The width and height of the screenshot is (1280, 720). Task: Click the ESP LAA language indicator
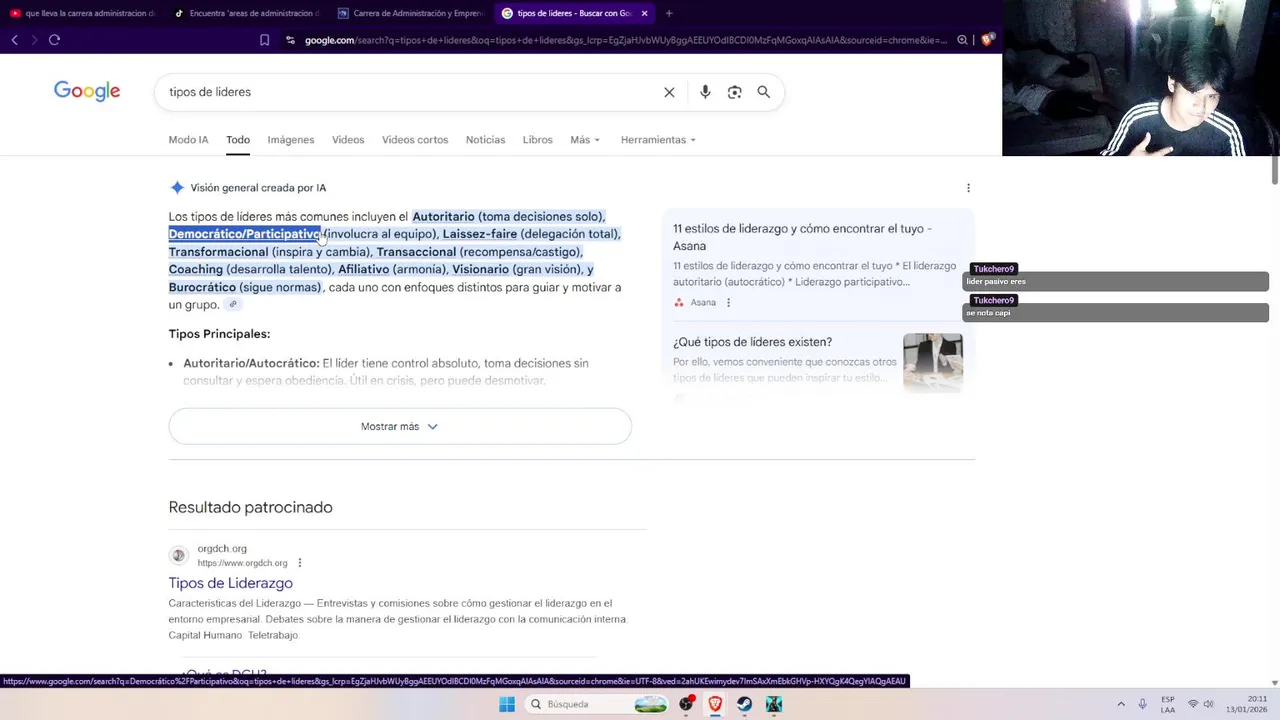1168,704
